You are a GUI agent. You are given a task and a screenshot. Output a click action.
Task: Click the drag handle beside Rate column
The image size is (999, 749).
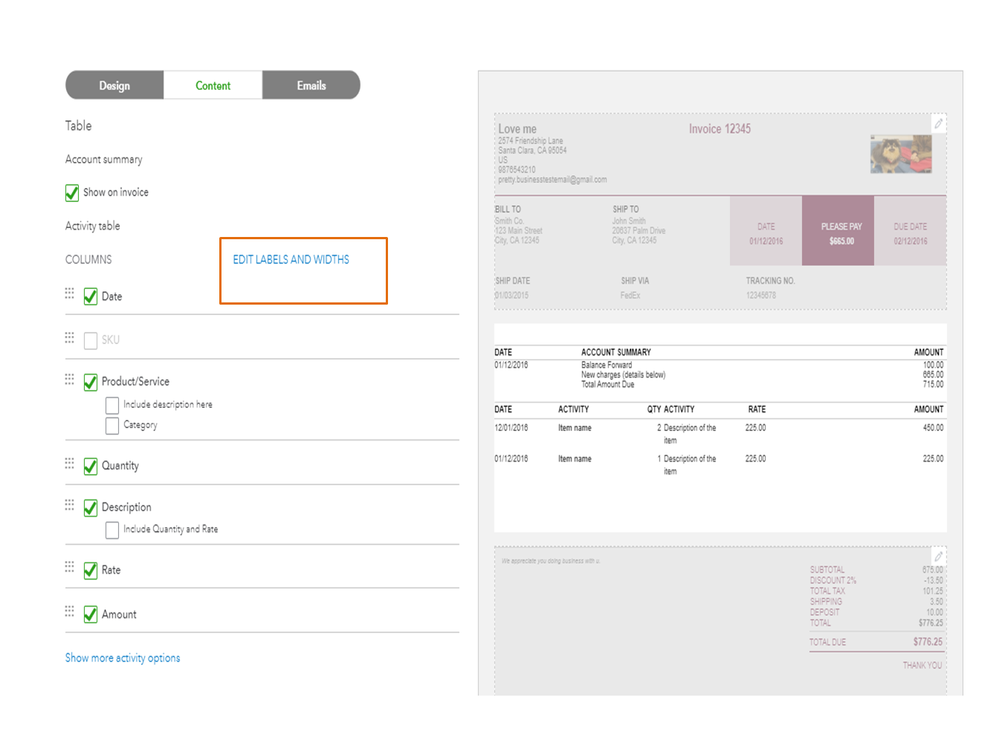pos(70,567)
